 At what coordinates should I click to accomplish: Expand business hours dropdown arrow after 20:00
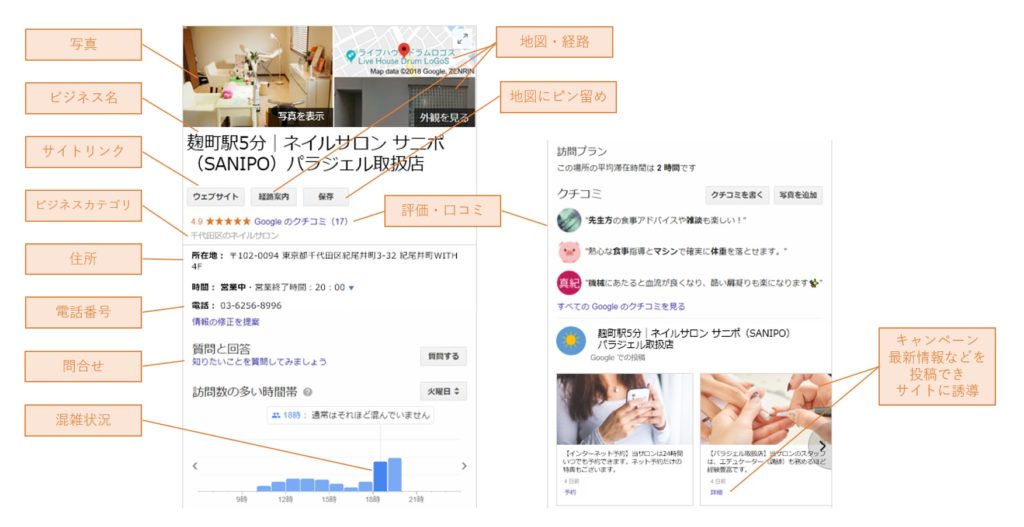[x=351, y=288]
